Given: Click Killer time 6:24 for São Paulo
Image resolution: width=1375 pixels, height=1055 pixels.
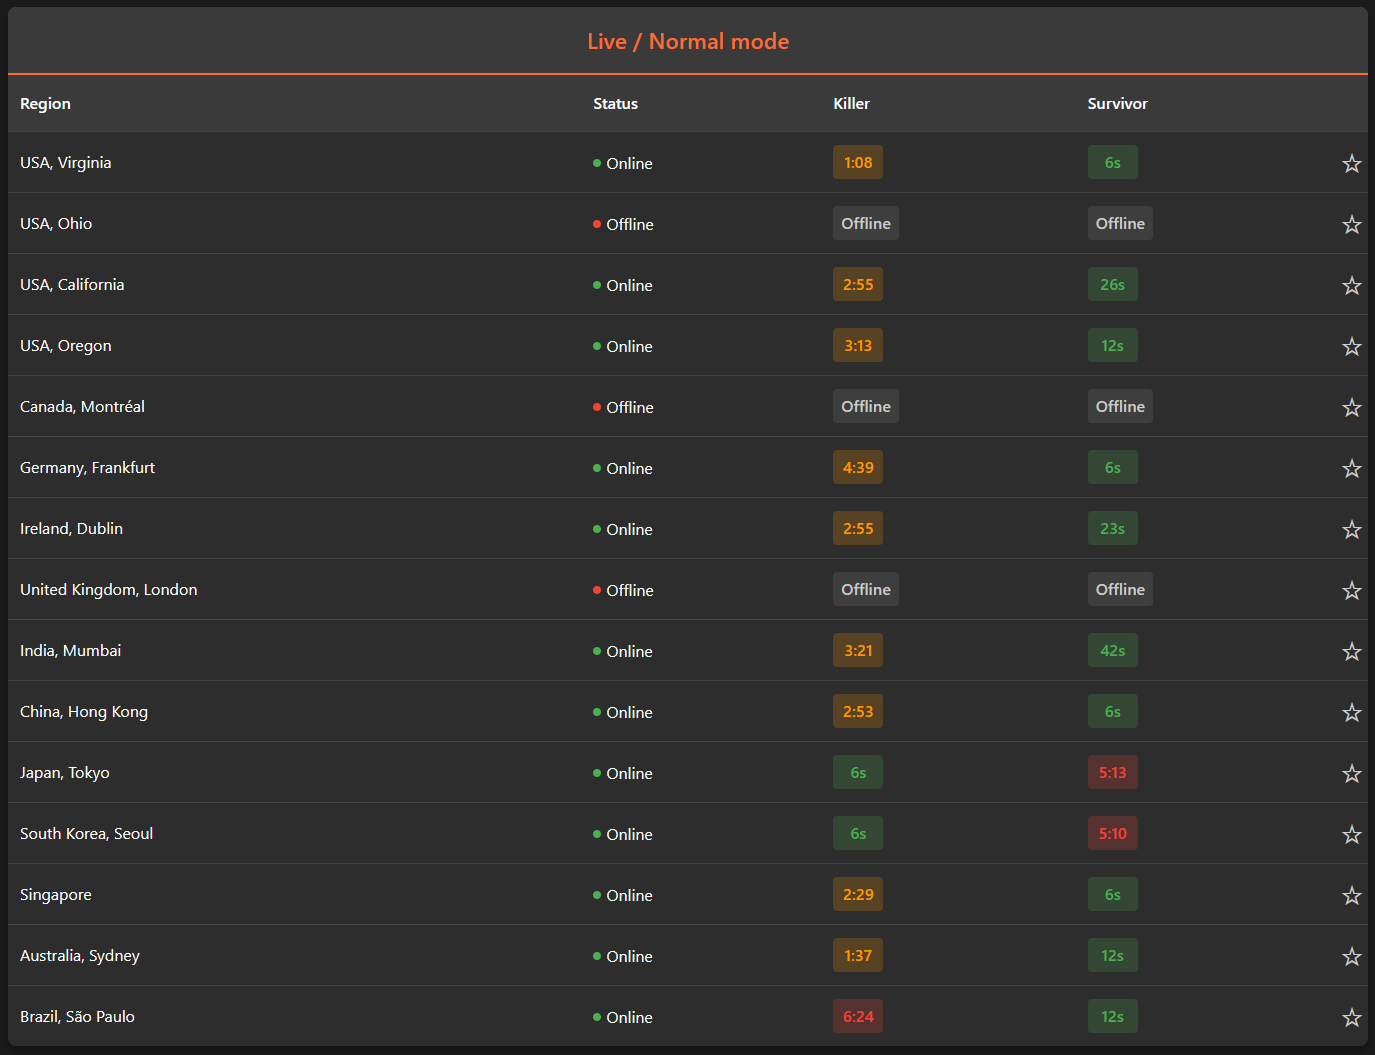Looking at the screenshot, I should pyautogui.click(x=858, y=1017).
